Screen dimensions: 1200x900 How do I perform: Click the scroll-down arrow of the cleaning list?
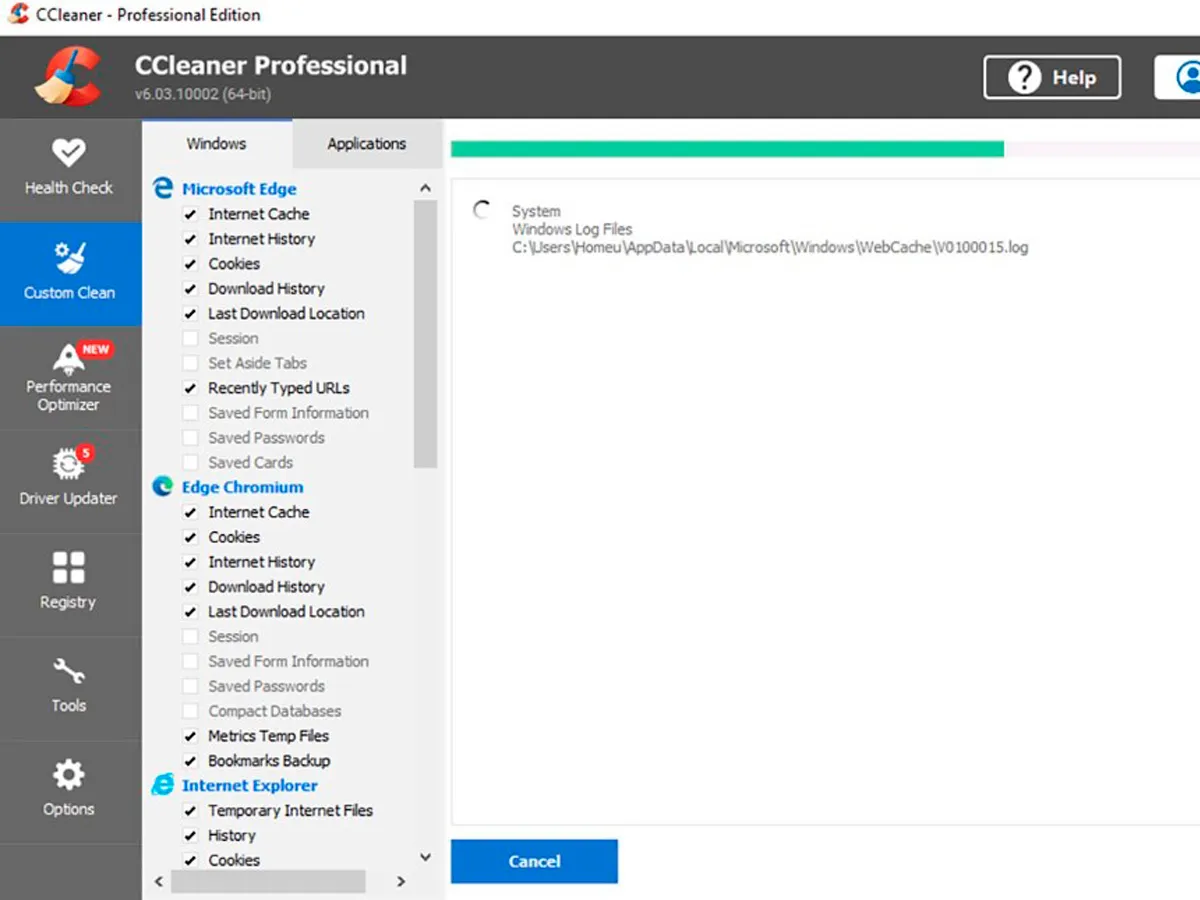(x=425, y=857)
